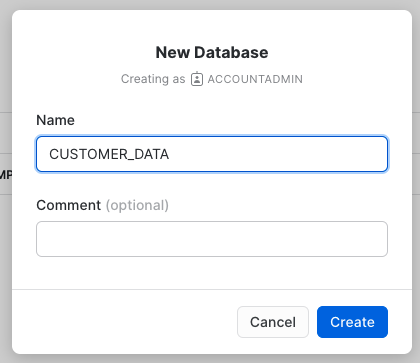Viewport: 420px width, 363px height.
Task: Click the New Database dialog title
Action: [212, 52]
